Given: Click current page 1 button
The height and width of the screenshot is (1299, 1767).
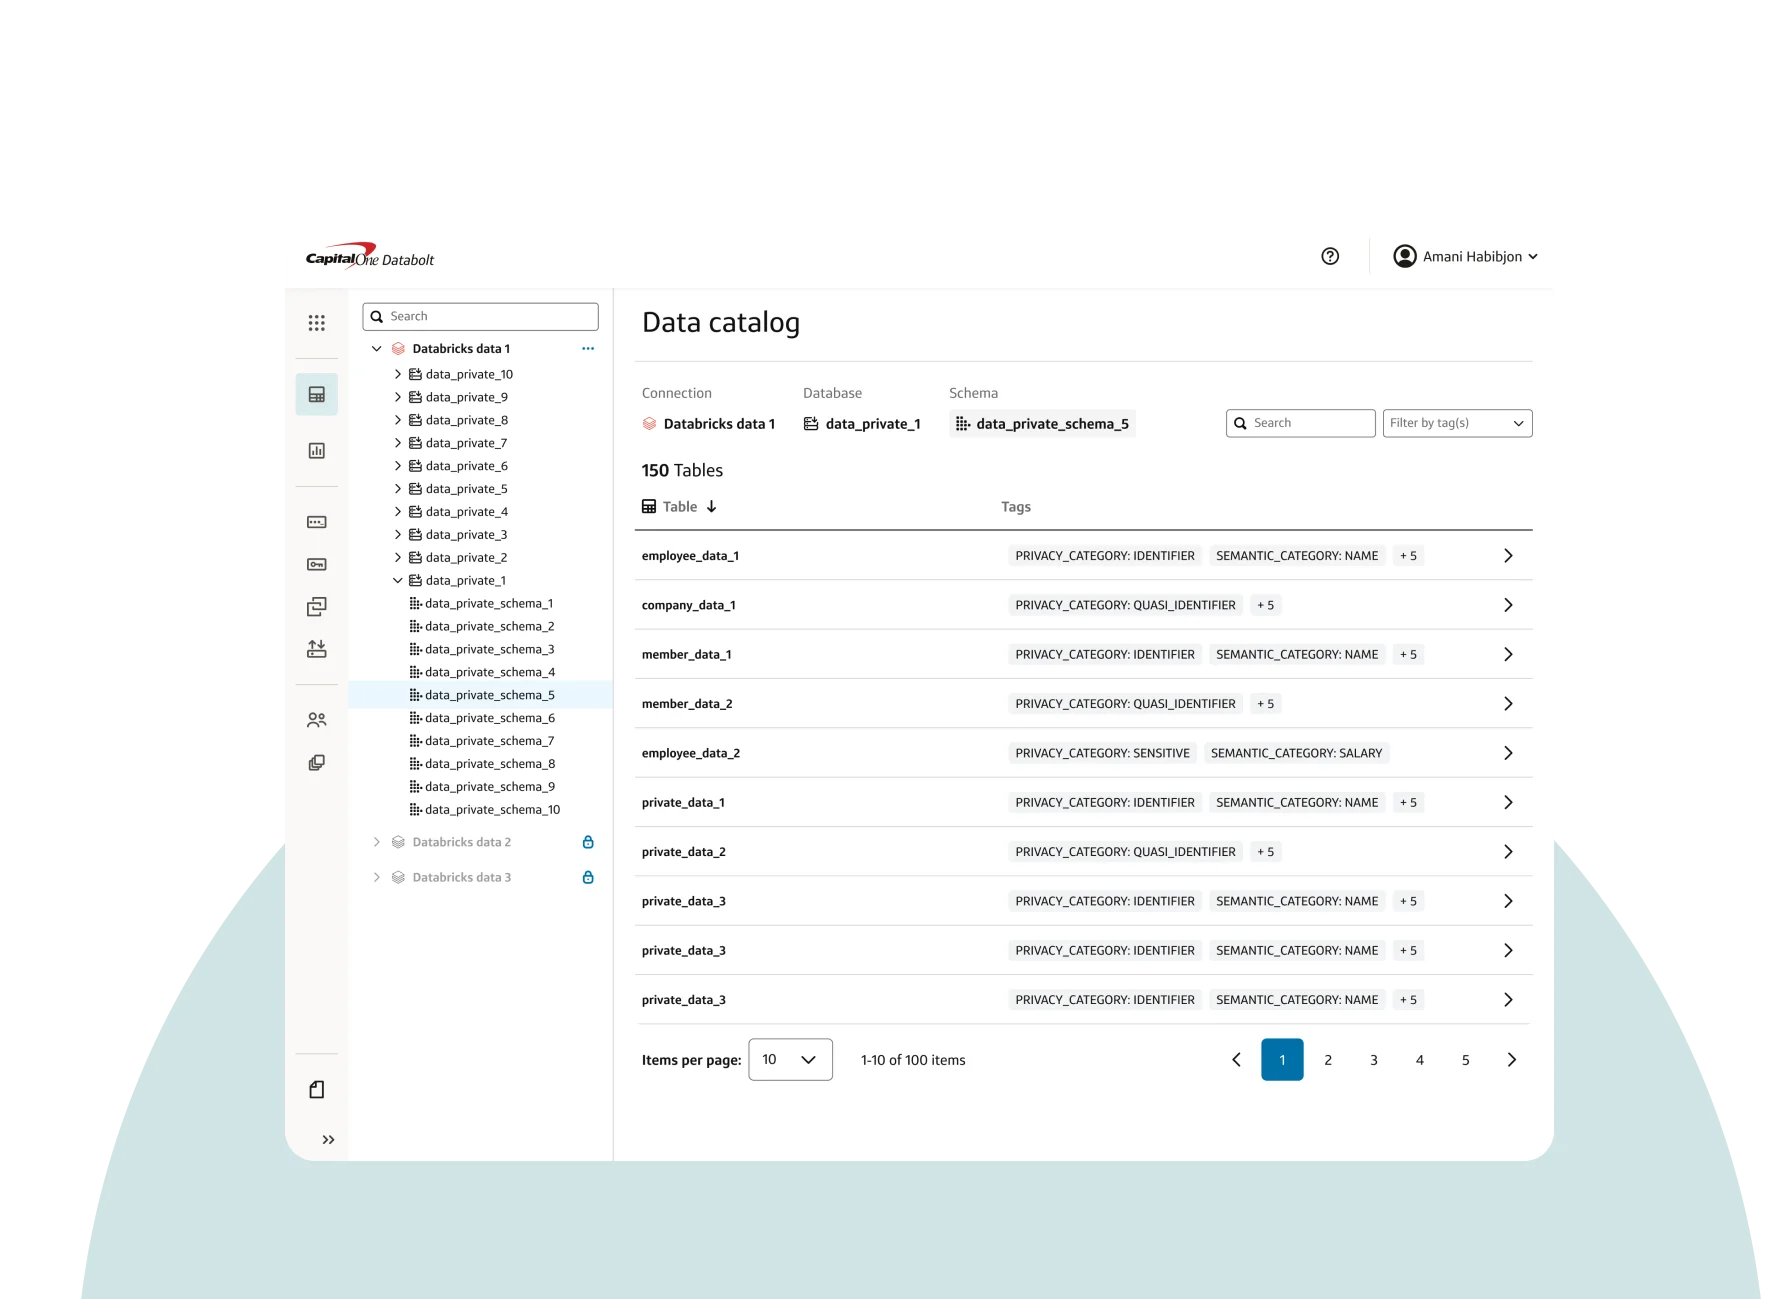Looking at the screenshot, I should click(1282, 1060).
